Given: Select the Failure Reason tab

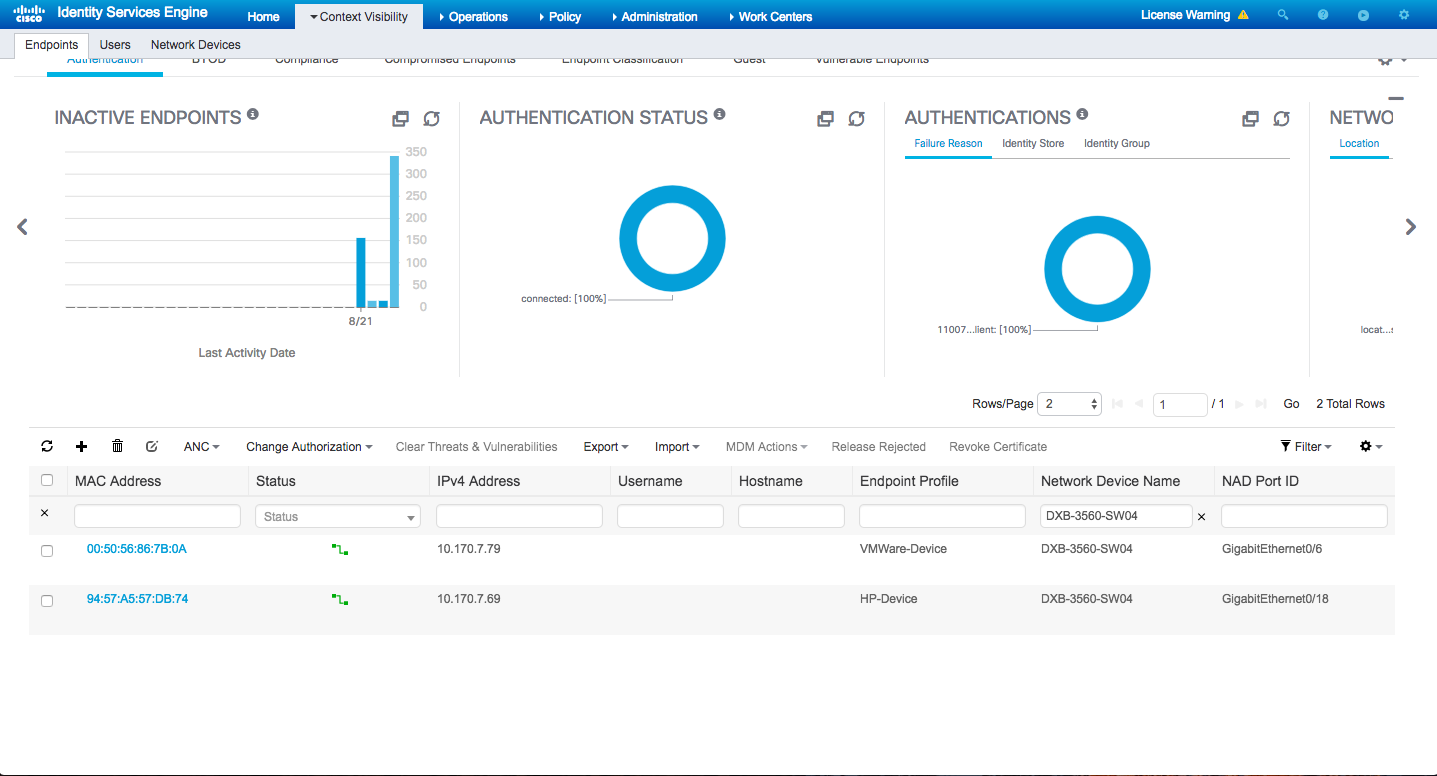Looking at the screenshot, I should [948, 144].
